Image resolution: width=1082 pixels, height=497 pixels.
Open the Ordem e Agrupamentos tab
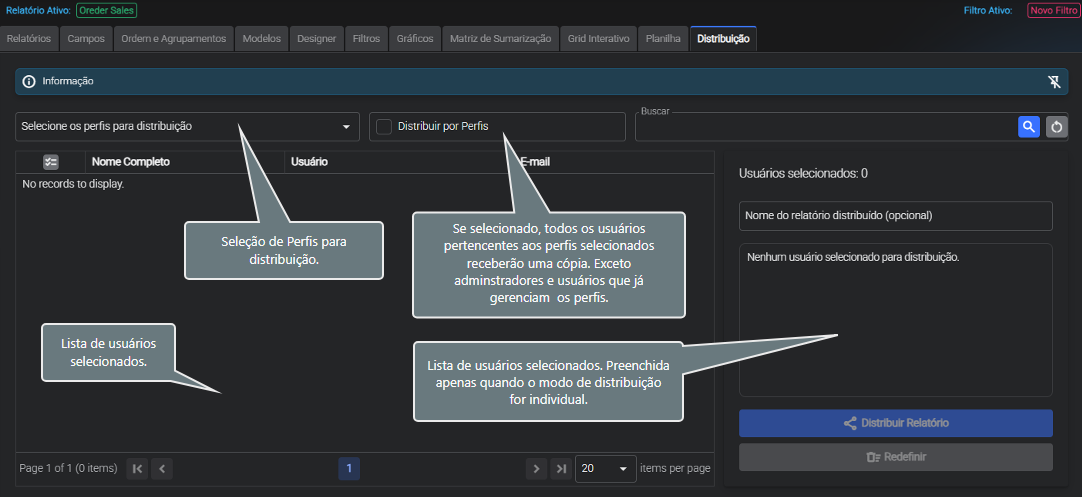[x=174, y=39]
